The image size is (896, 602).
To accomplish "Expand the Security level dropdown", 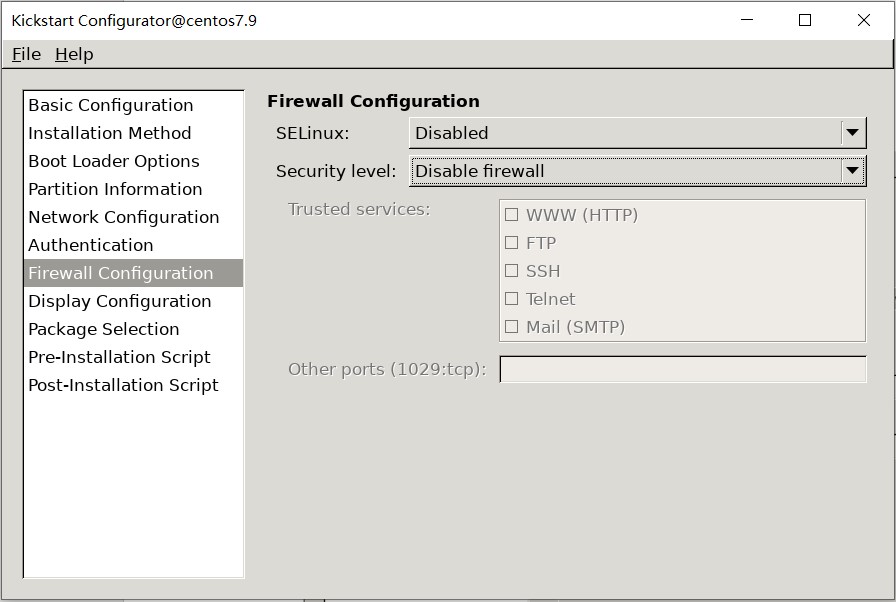I will 637,171.
